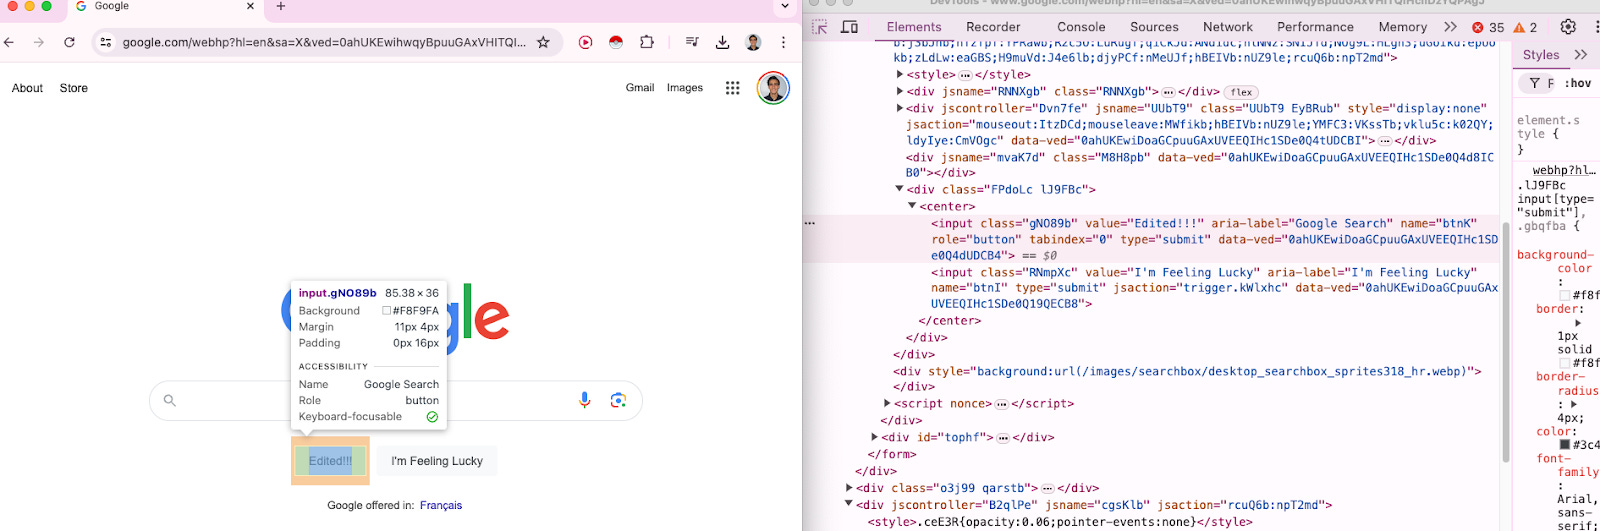Image resolution: width=1600 pixels, height=531 pixels.
Task: Reload the Google page
Action: pos(69,42)
